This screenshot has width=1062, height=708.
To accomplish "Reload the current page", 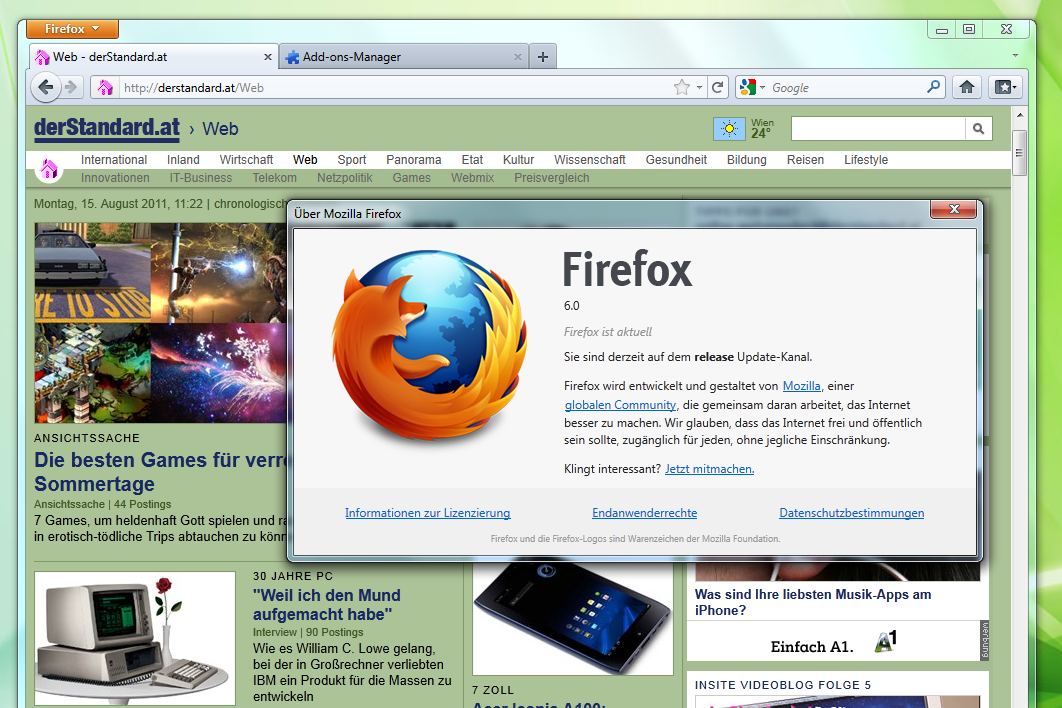I will tap(718, 87).
